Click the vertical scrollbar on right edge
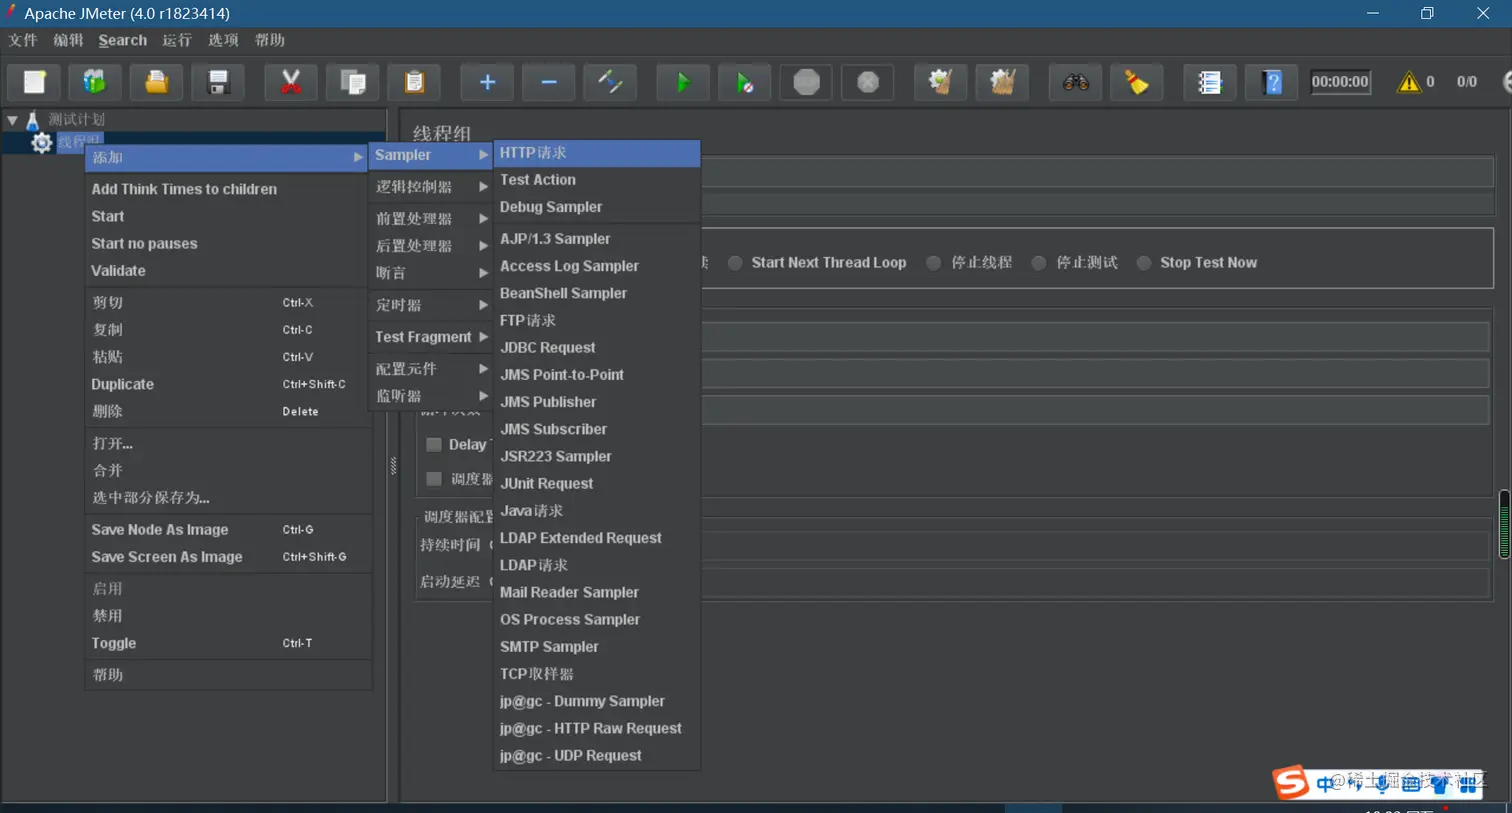This screenshot has height=813, width=1512. click(1504, 524)
